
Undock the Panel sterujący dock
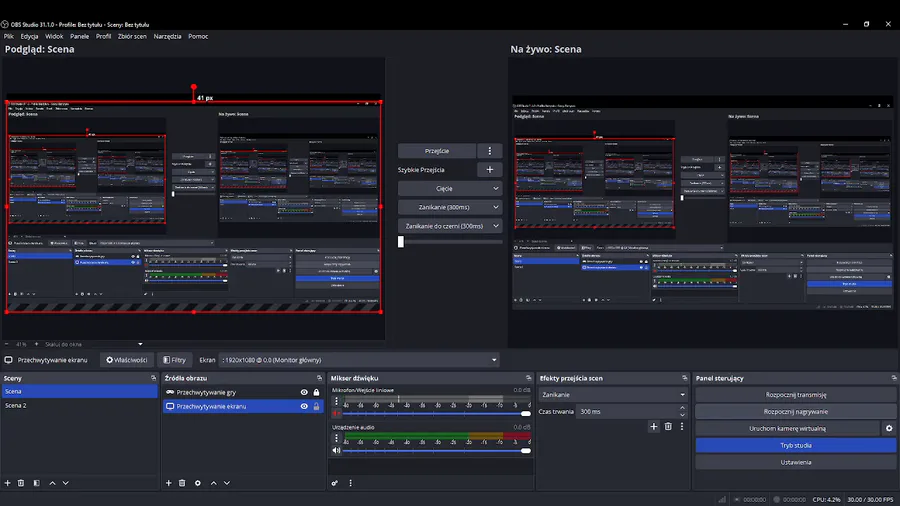coord(894,378)
